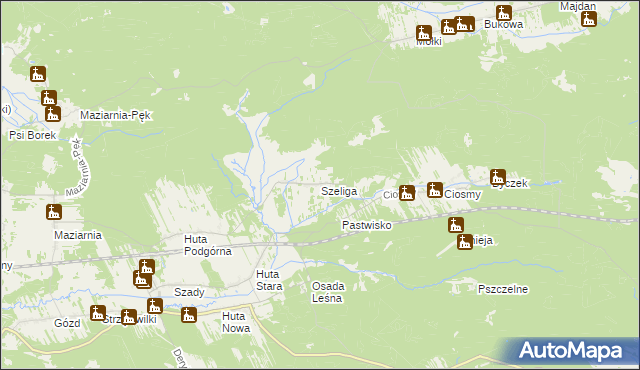Screen dimensions: 640x370
Task: Click the church icon near Majdan
Action: click(x=589, y=19)
